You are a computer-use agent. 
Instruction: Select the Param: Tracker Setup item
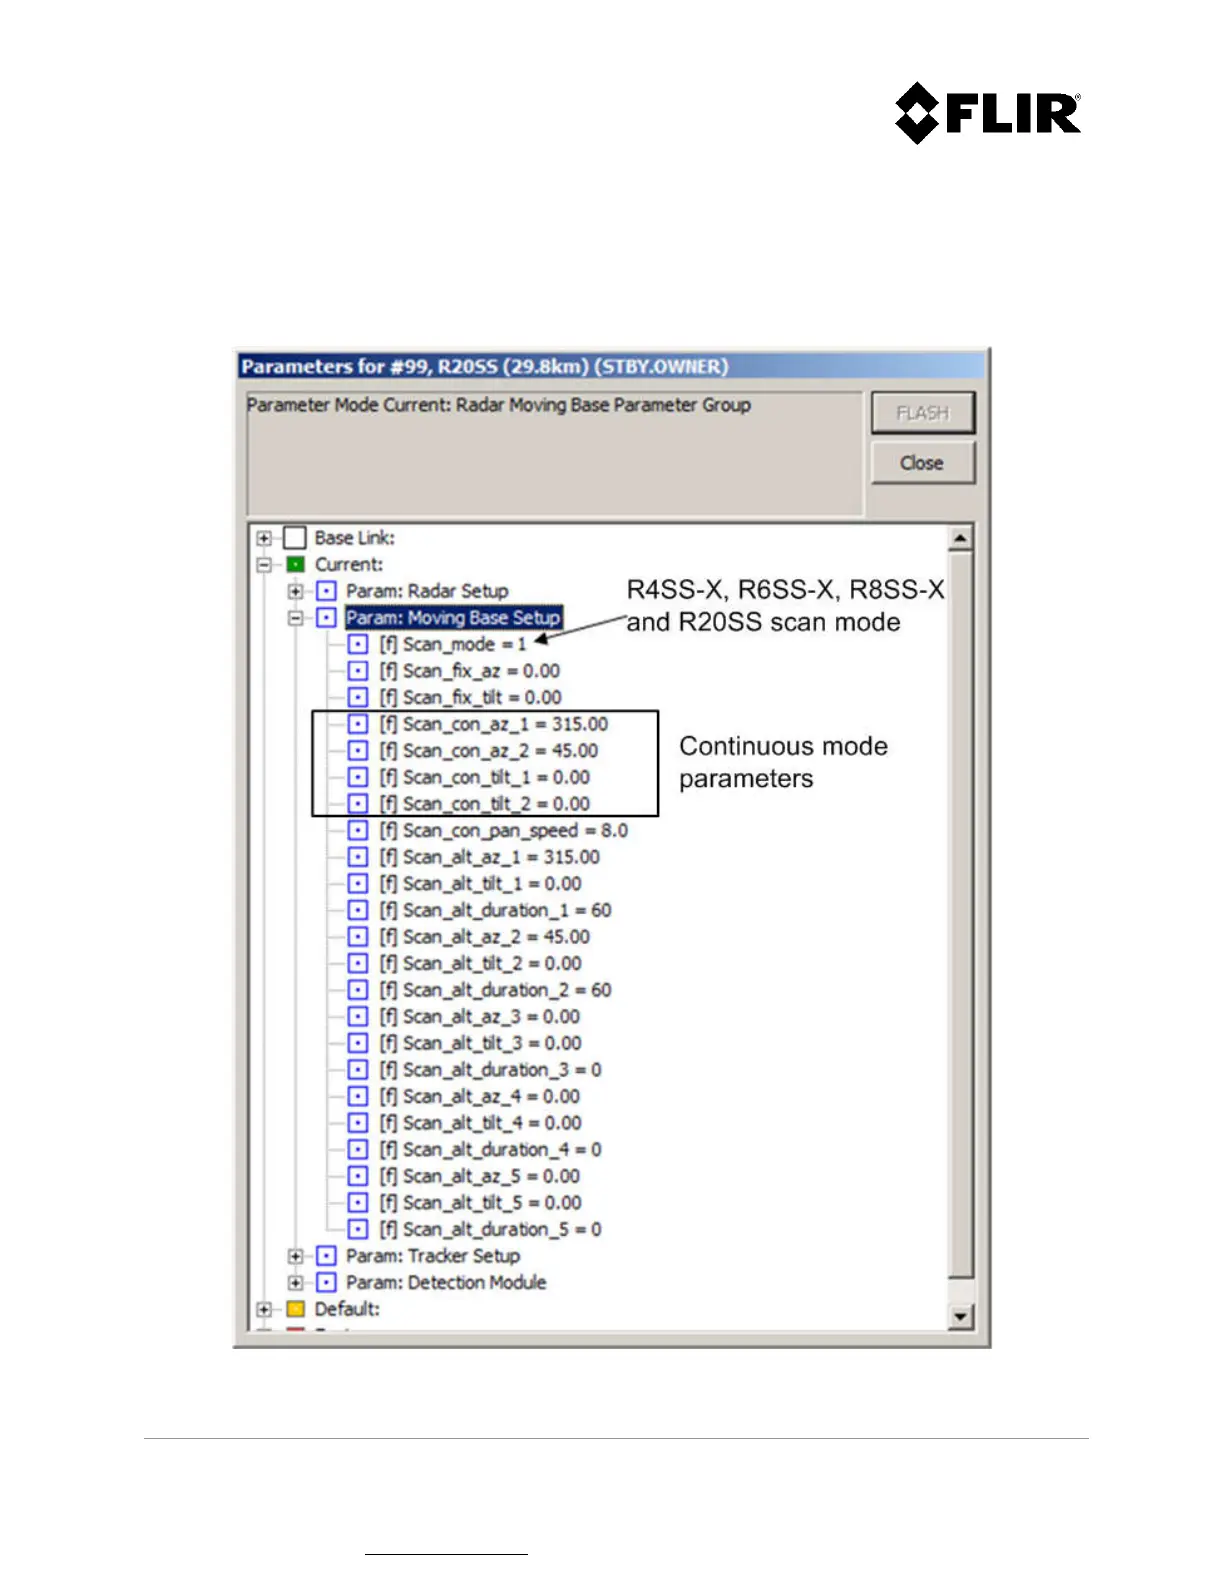pyautogui.click(x=433, y=1256)
